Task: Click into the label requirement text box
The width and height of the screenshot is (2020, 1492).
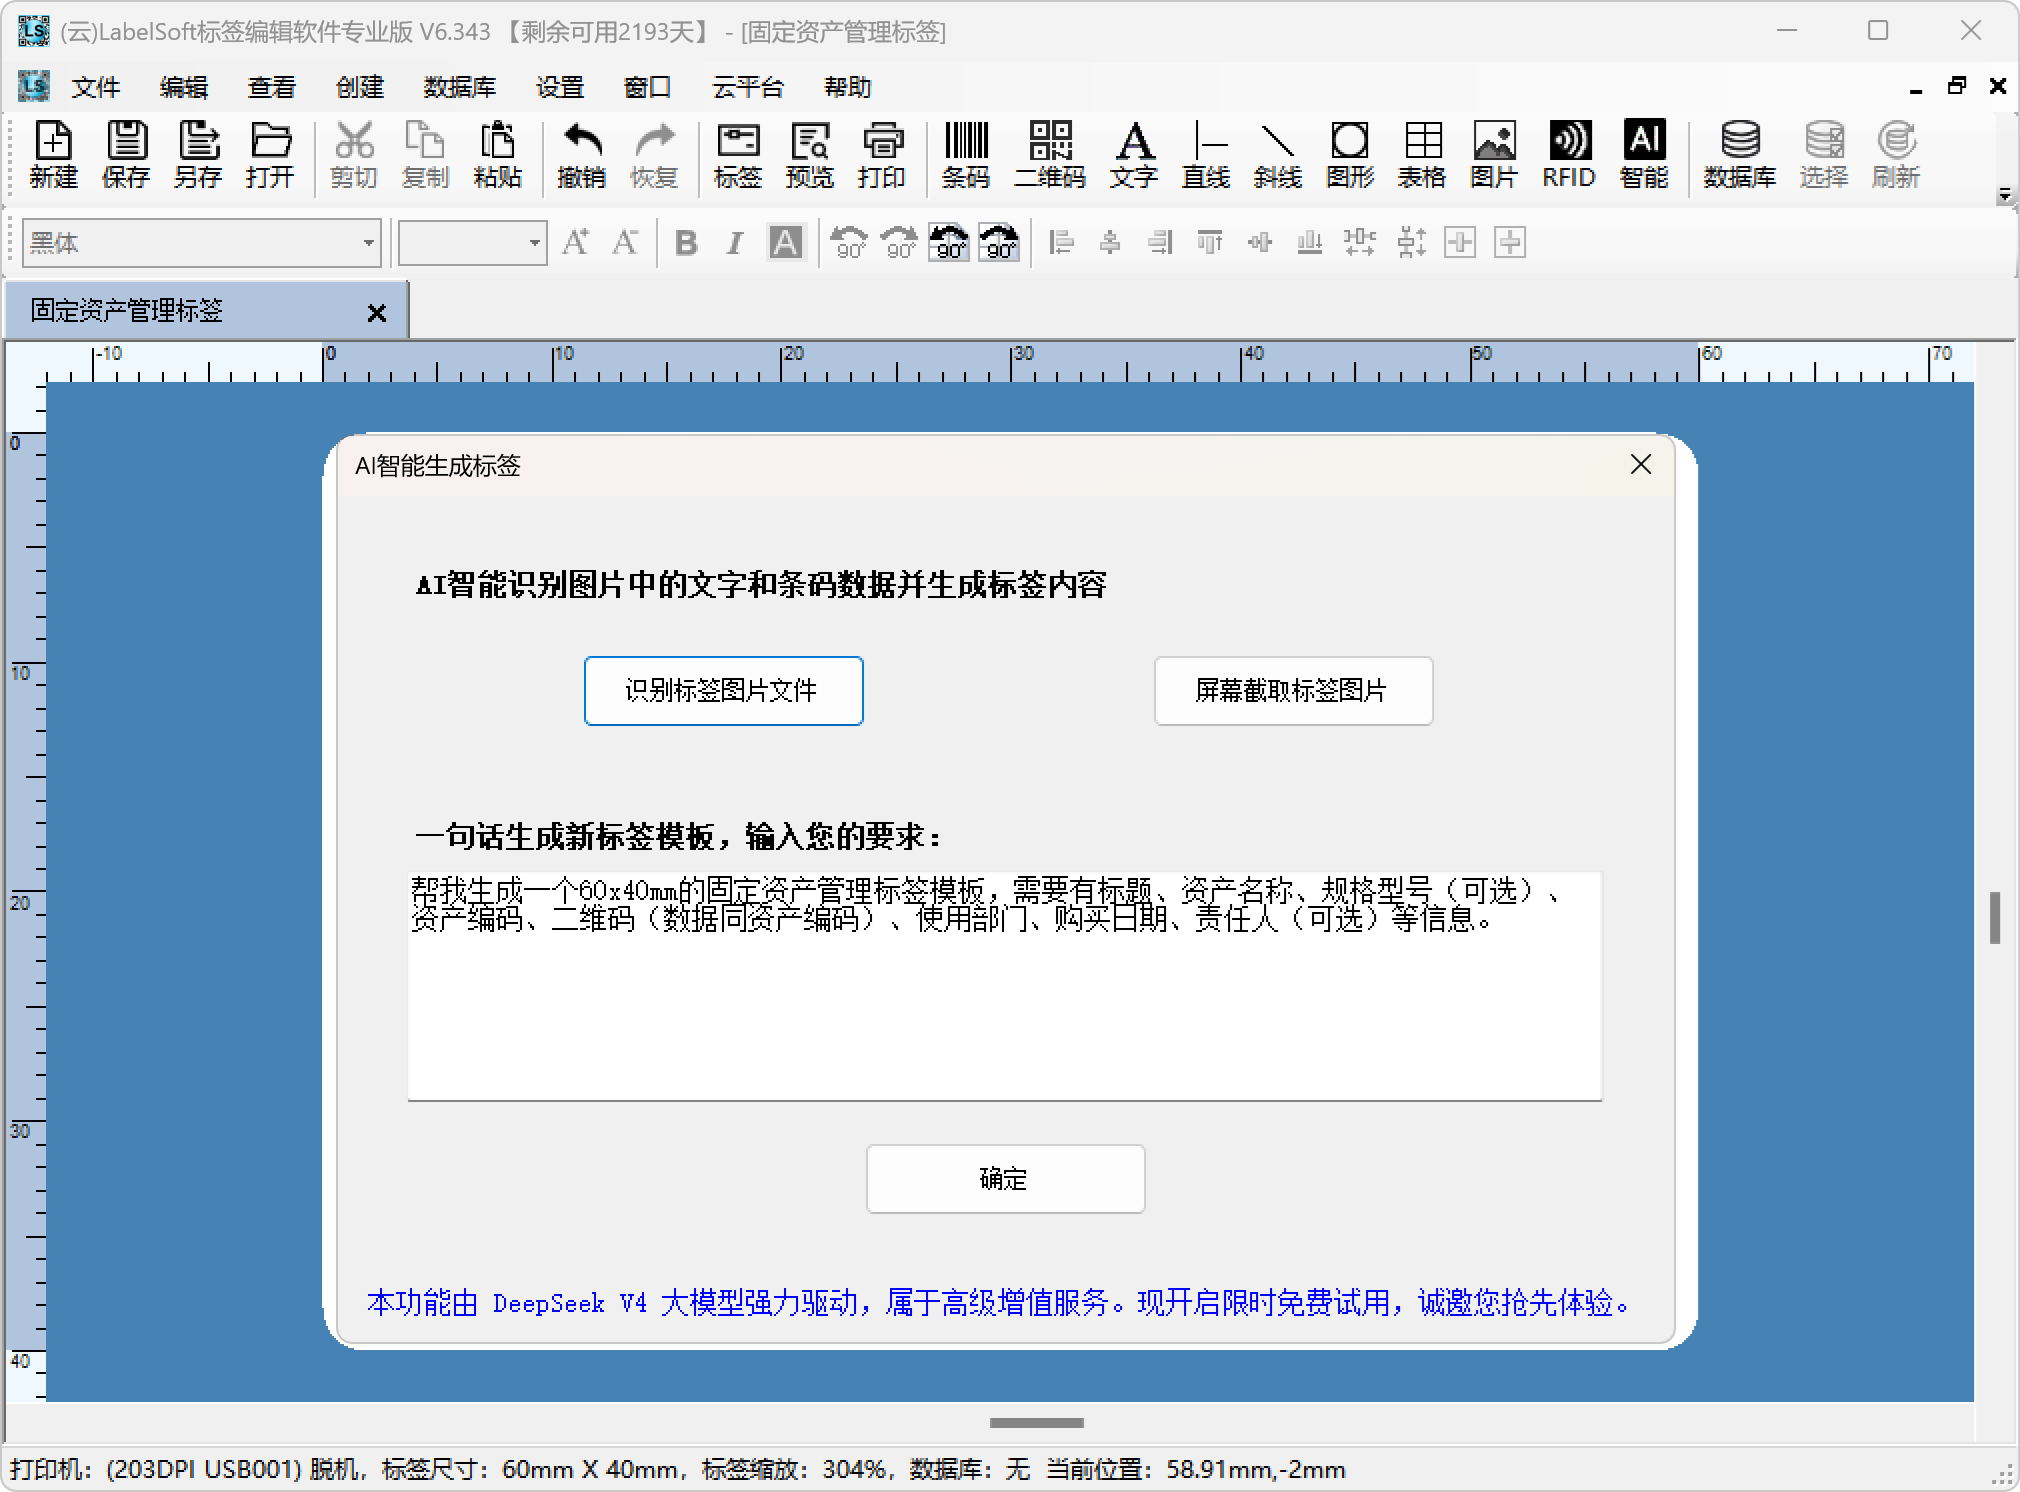Action: tap(1004, 986)
